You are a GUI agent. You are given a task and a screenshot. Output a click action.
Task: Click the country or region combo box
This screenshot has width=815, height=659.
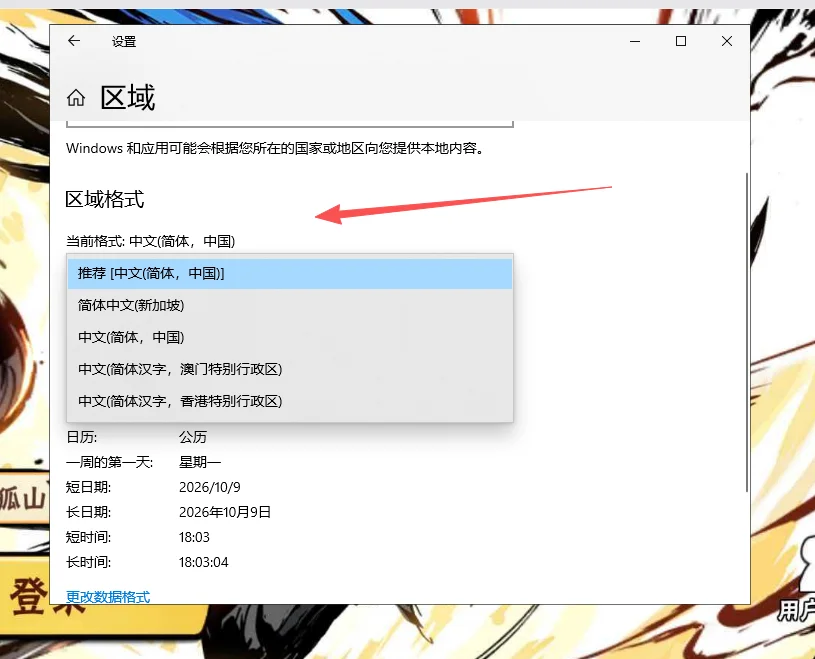290,124
